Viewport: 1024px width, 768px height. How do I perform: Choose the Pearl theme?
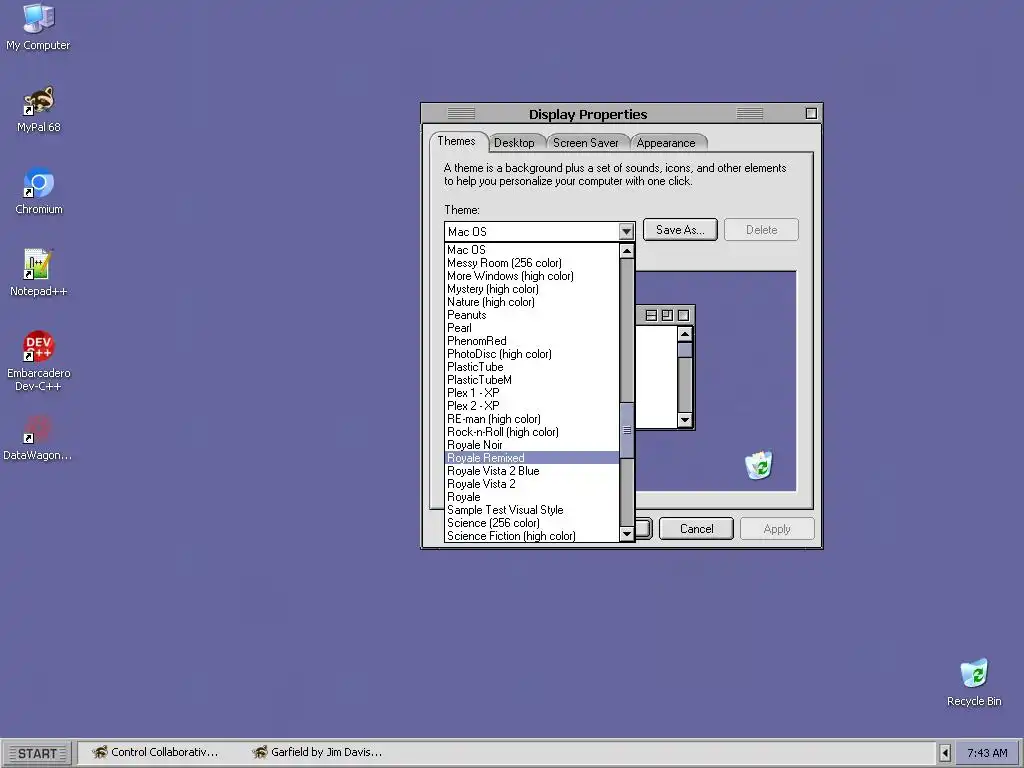click(x=532, y=328)
